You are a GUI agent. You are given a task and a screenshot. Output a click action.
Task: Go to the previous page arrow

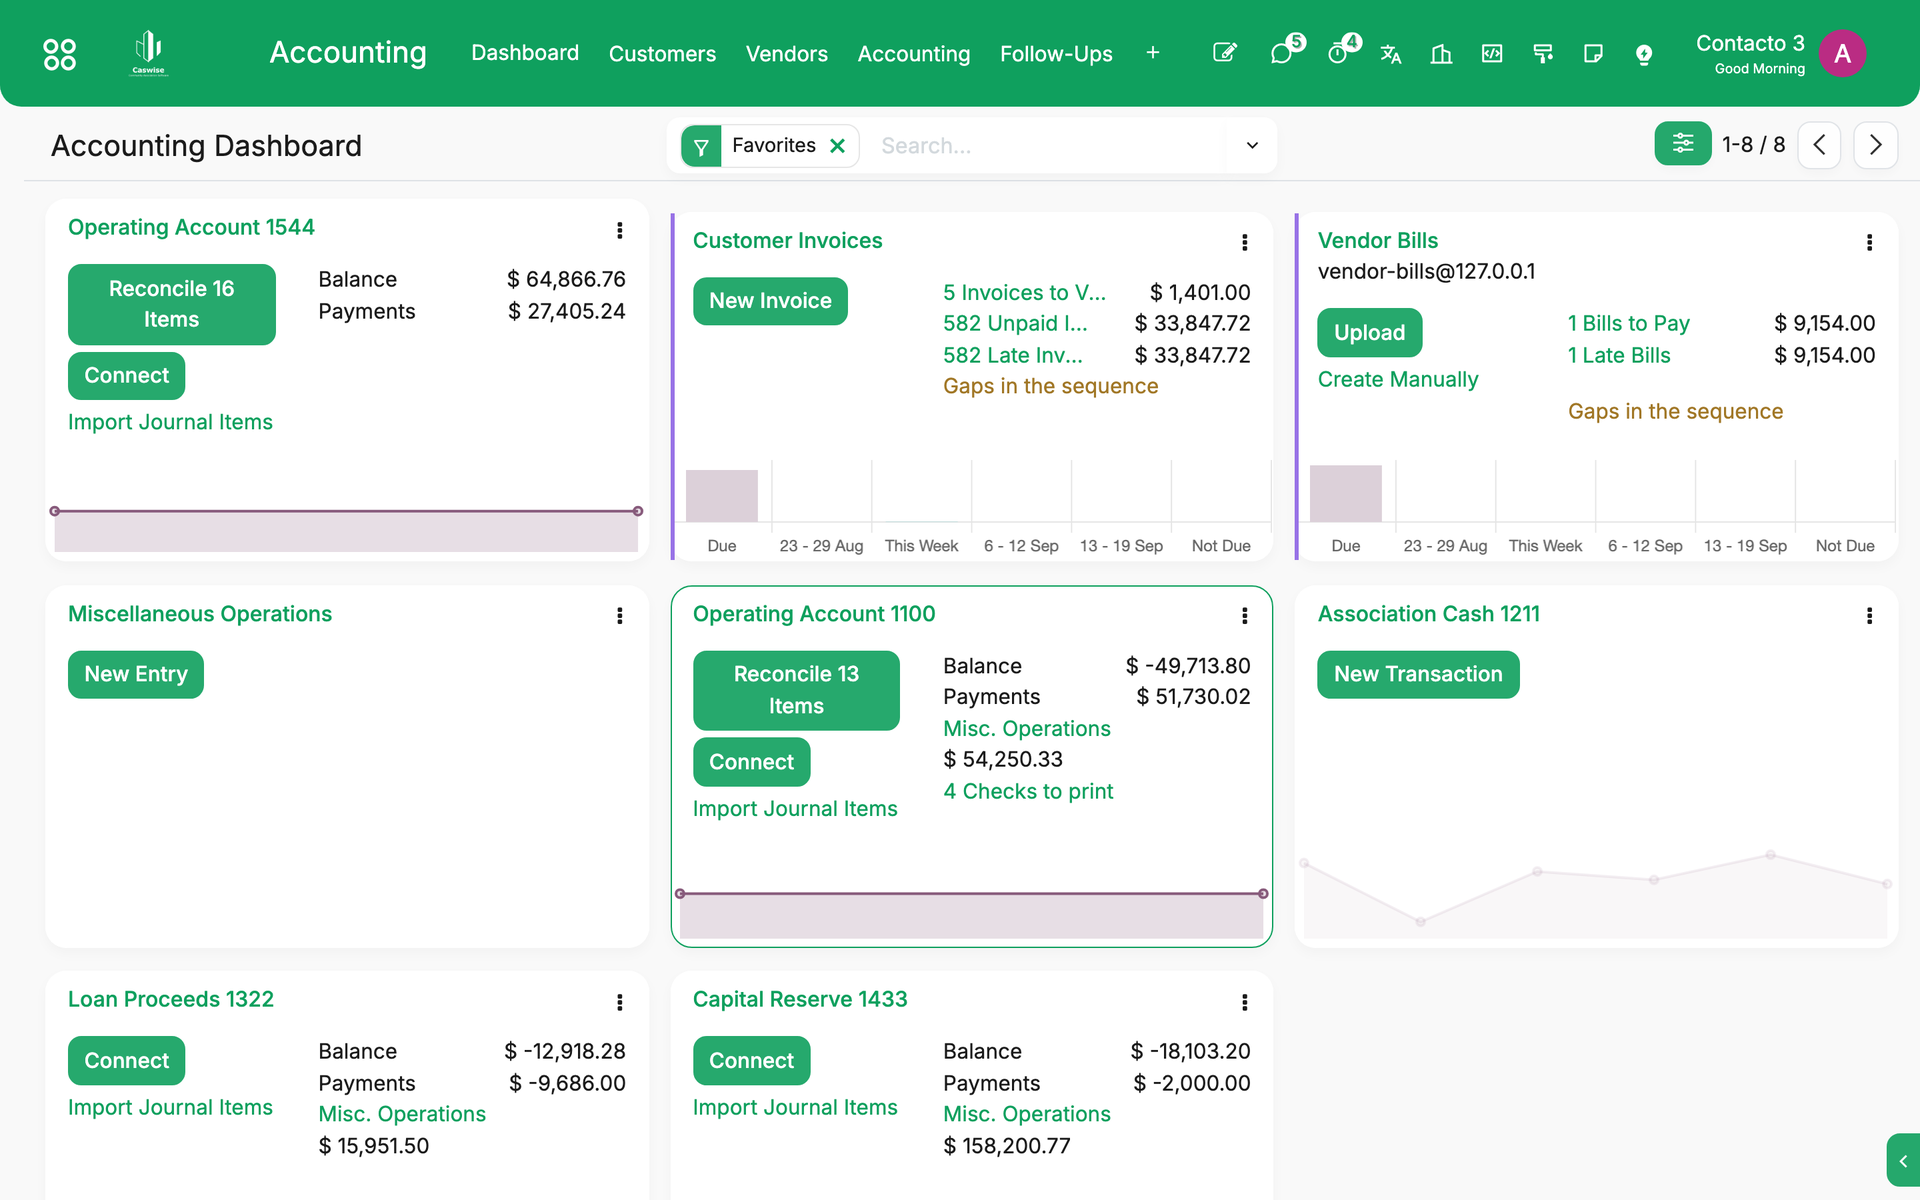[1819, 145]
